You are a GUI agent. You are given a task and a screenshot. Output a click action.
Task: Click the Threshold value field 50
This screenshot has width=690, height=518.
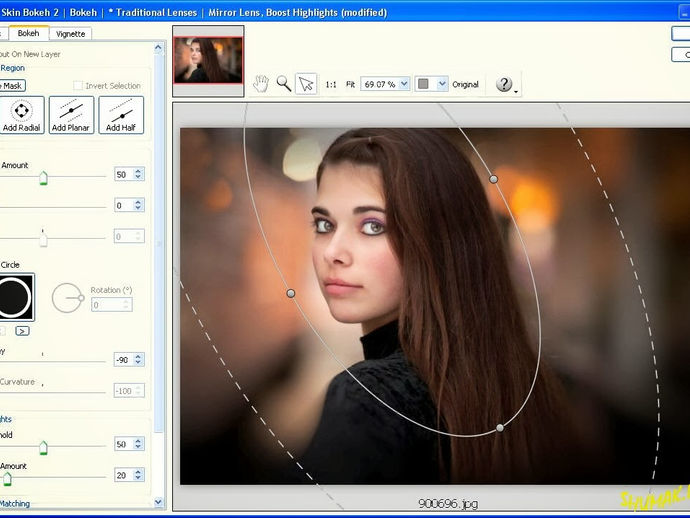(x=124, y=444)
